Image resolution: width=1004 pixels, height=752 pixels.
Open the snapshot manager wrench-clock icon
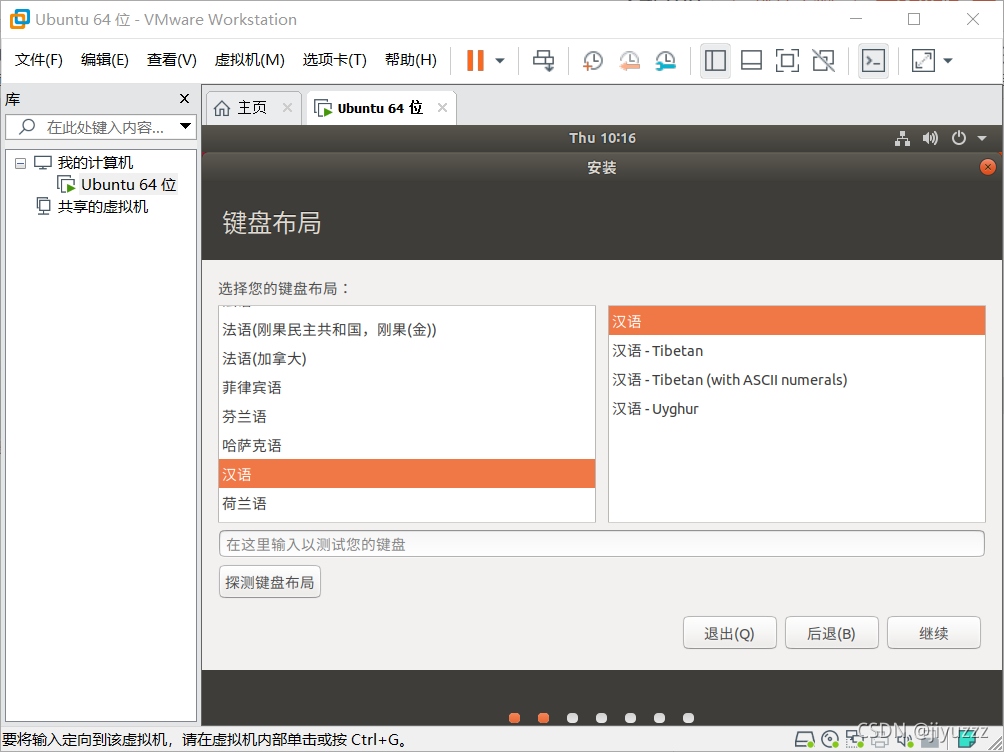(666, 61)
